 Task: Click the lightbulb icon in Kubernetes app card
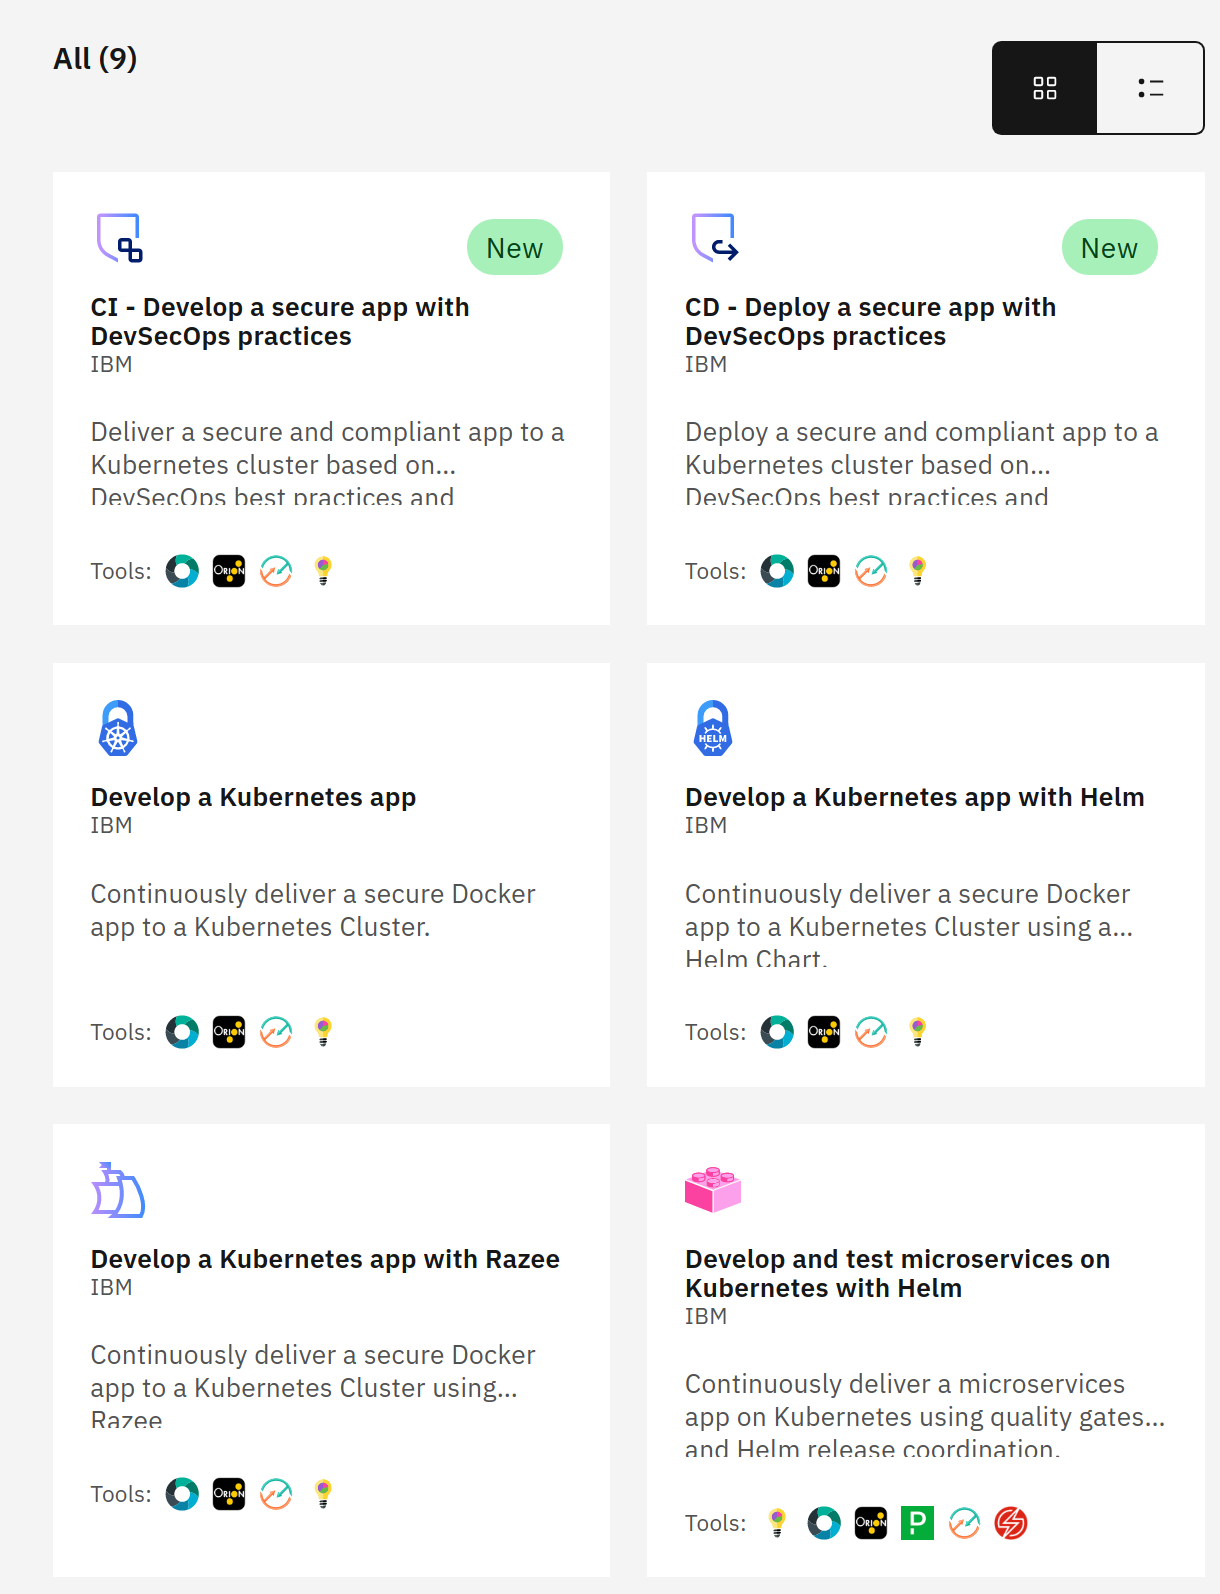323,1032
